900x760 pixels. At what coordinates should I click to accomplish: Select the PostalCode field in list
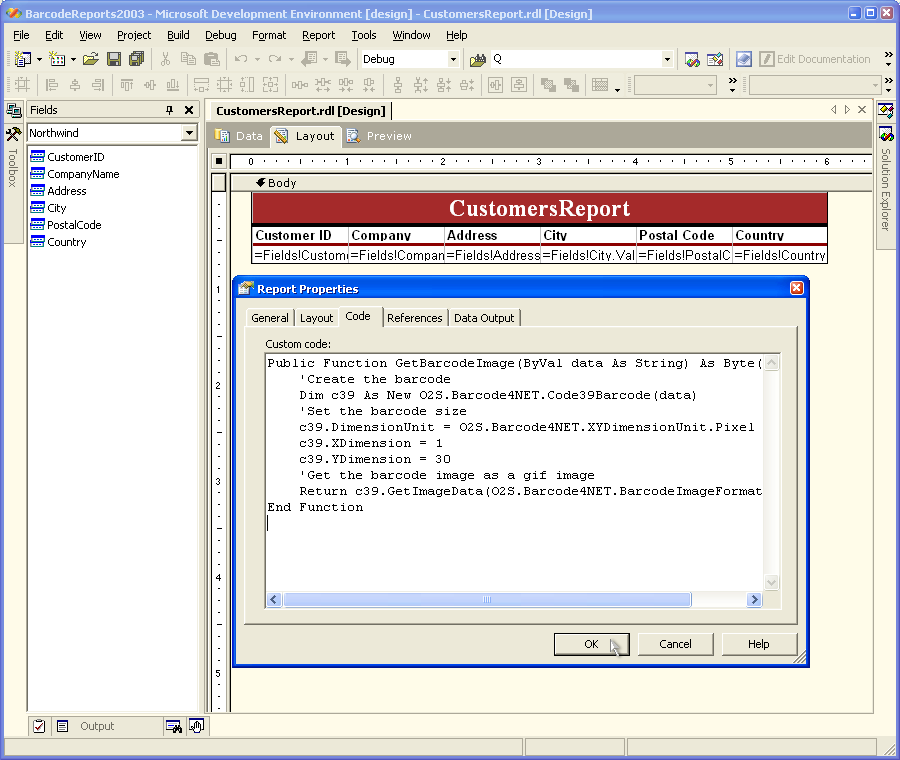(x=74, y=225)
